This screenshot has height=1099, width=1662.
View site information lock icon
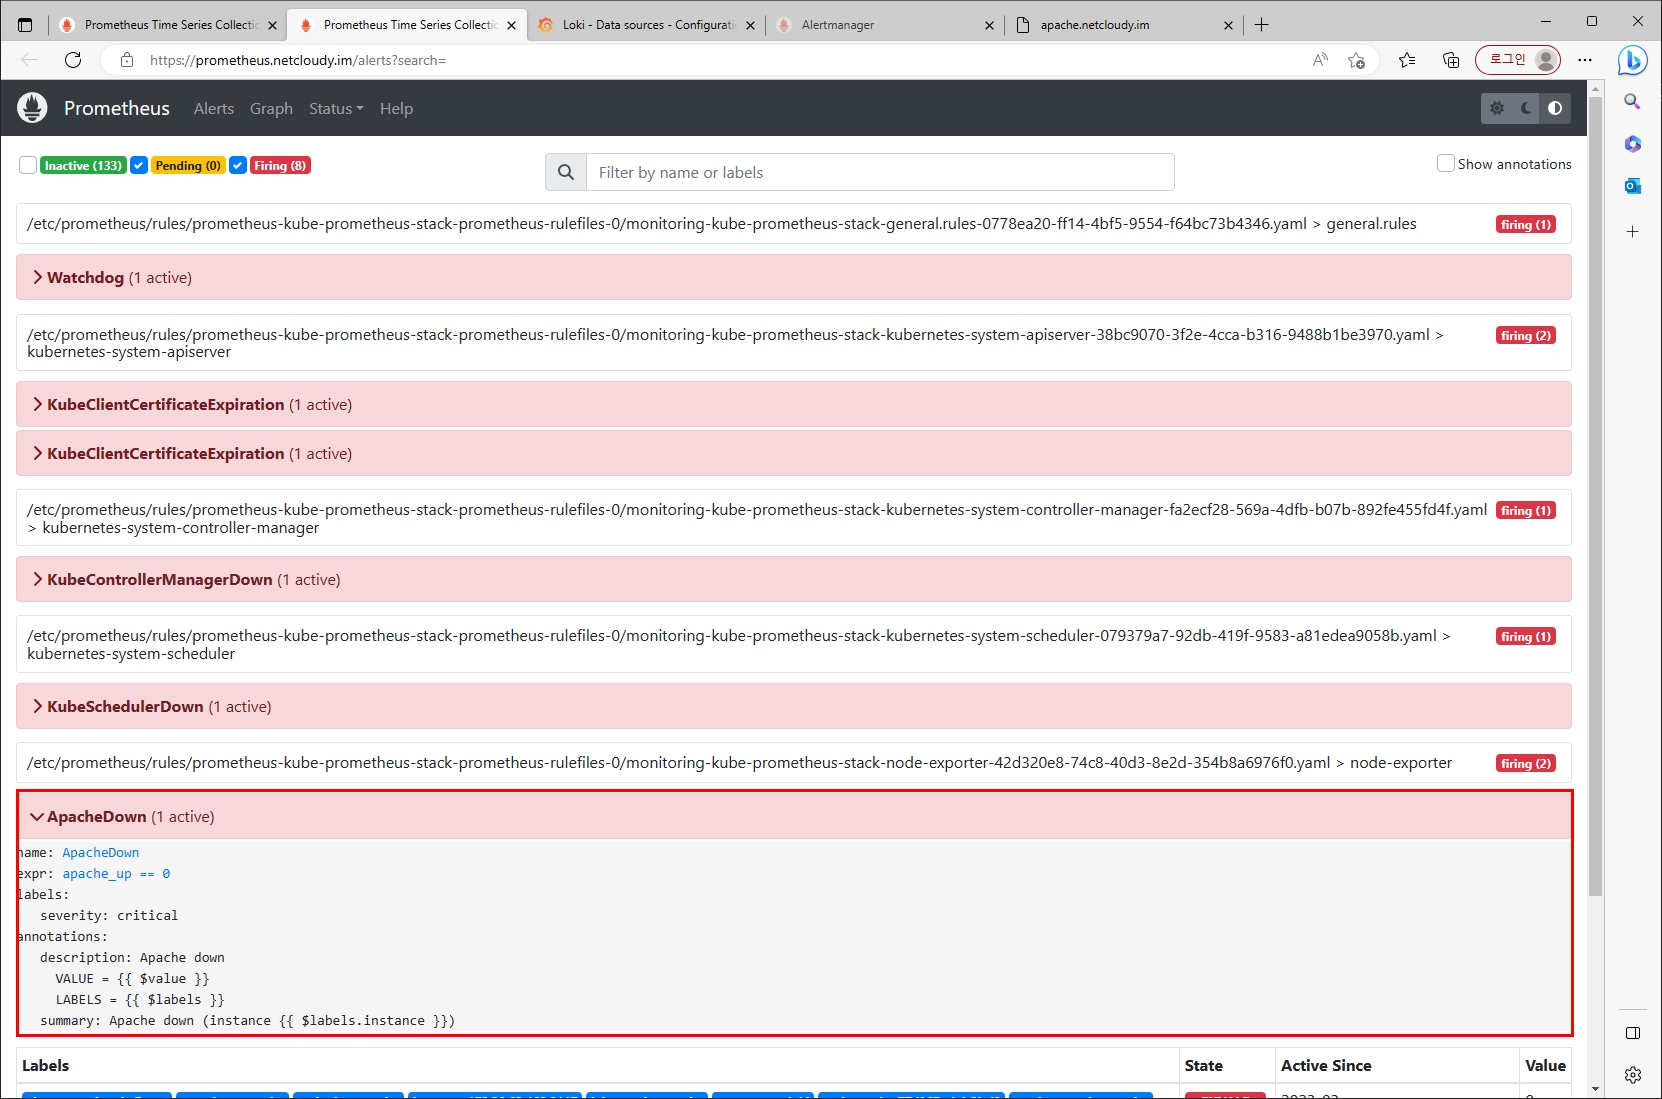[x=127, y=60]
